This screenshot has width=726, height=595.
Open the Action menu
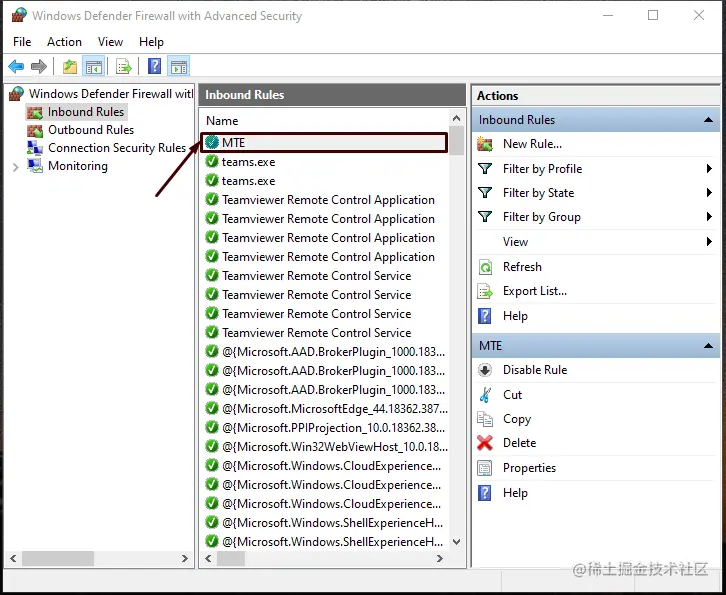tap(64, 42)
